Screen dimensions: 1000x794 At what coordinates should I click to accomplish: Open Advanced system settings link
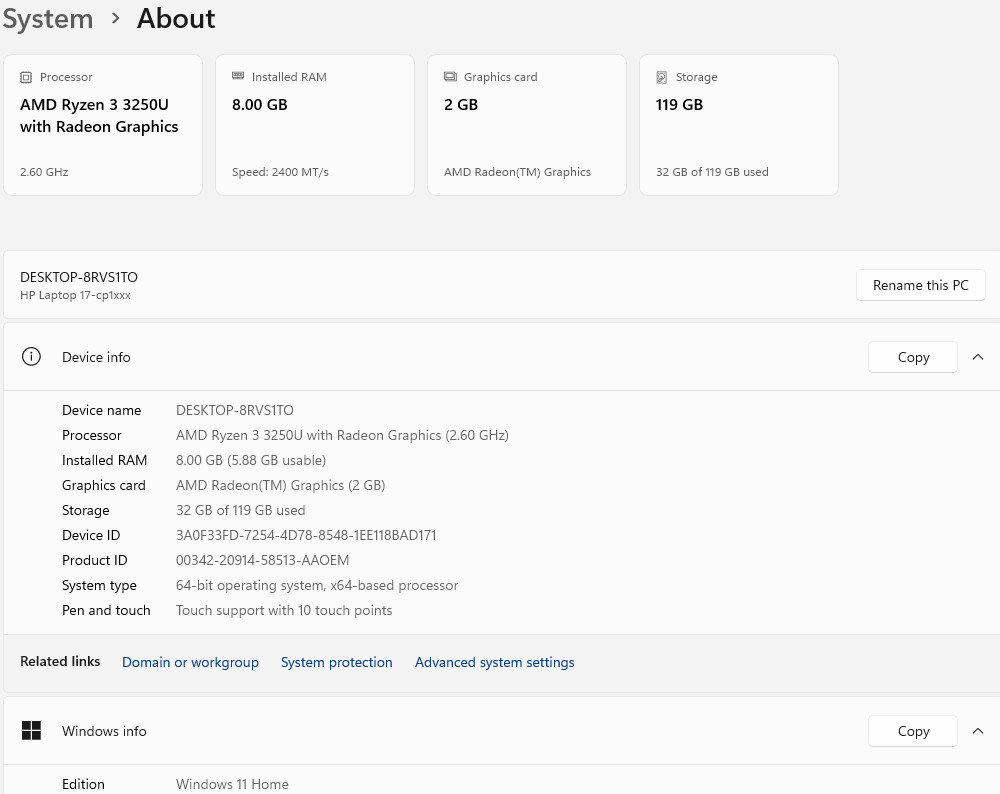(x=494, y=662)
